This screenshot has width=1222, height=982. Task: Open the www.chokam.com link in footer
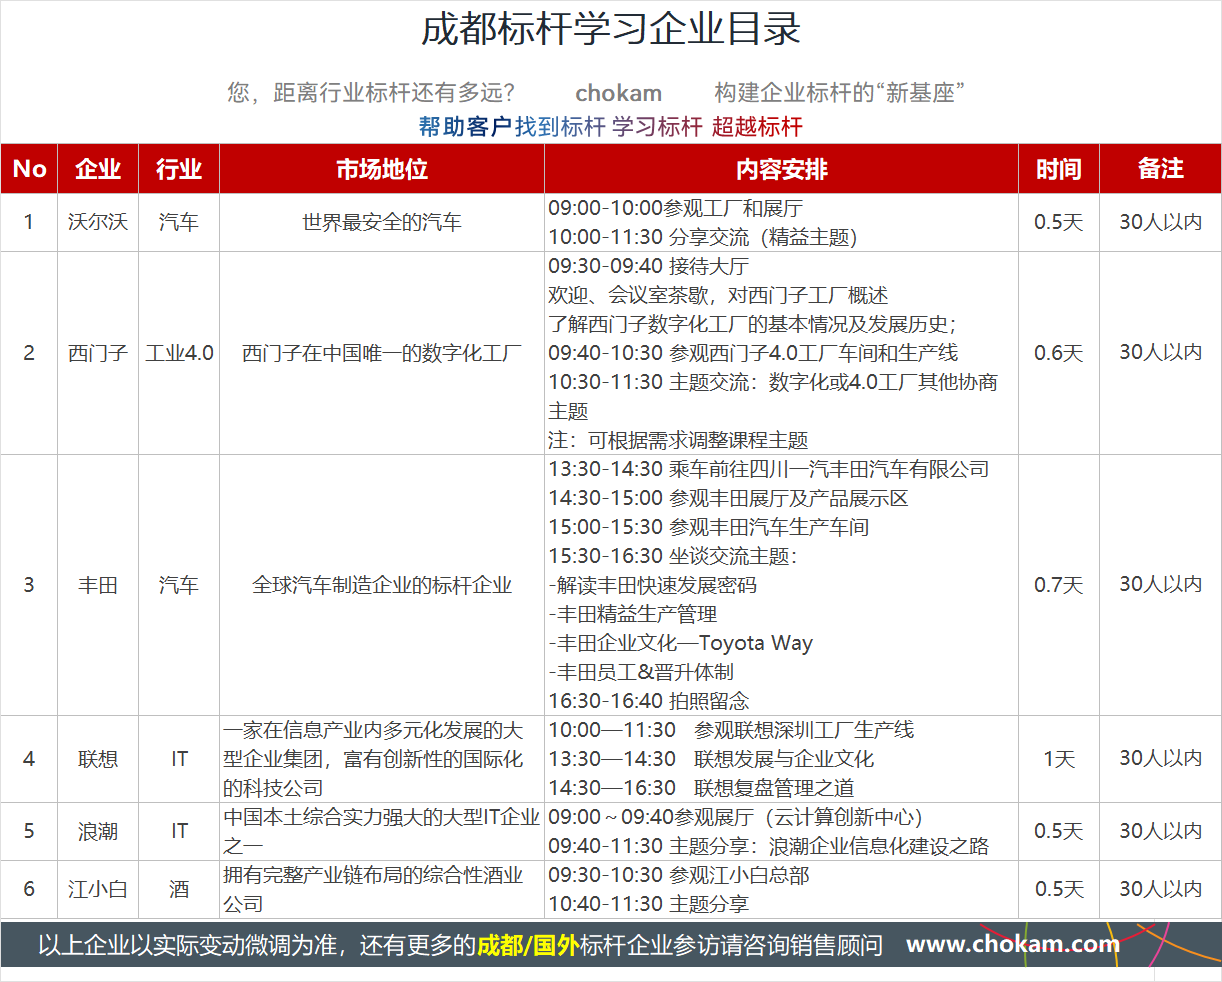pos(1012,944)
